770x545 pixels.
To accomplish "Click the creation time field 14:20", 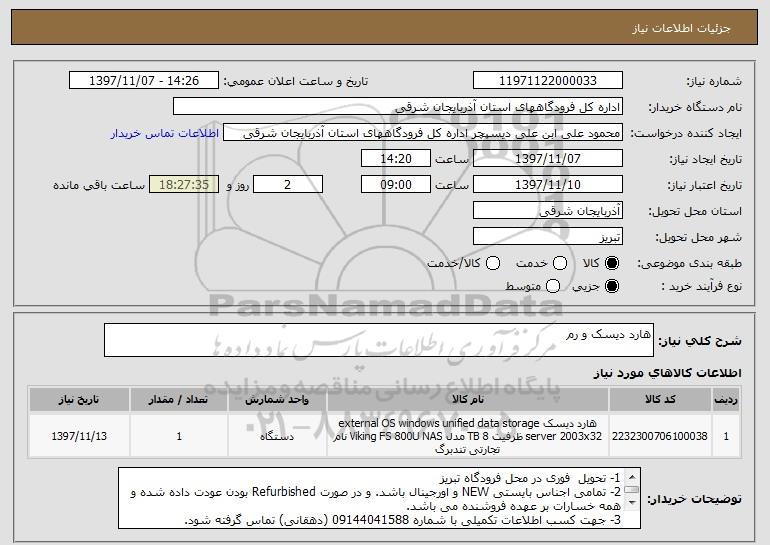I will [x=396, y=159].
